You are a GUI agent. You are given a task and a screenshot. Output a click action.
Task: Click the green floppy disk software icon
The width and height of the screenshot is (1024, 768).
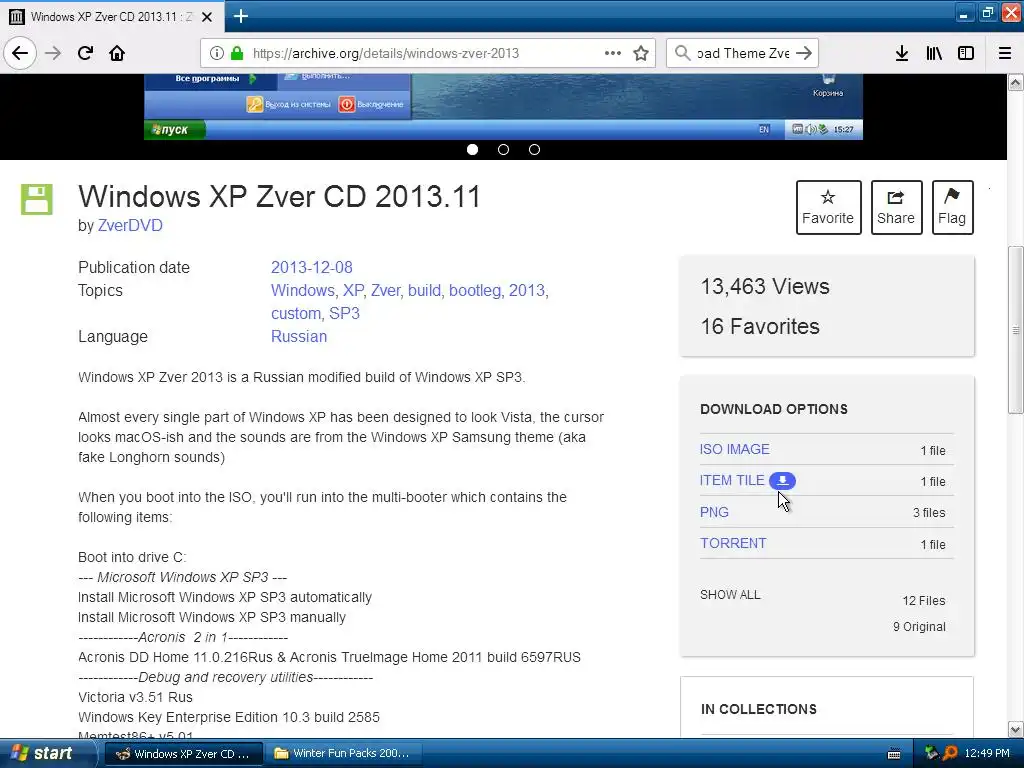(x=37, y=199)
